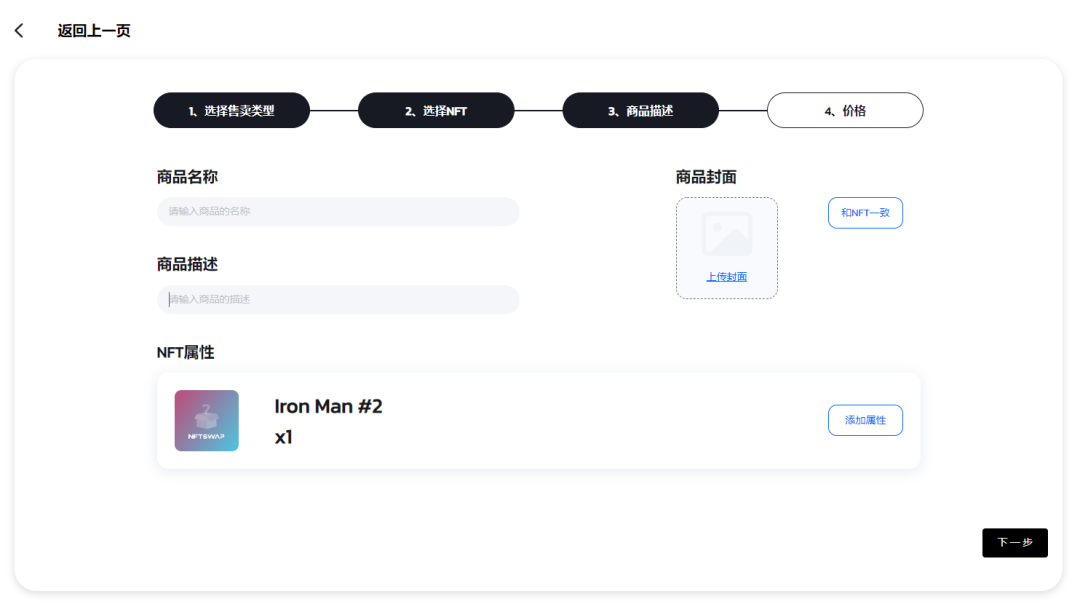Click the image placeholder icon in cover box
This screenshot has height=607, width=1080.
click(x=727, y=234)
